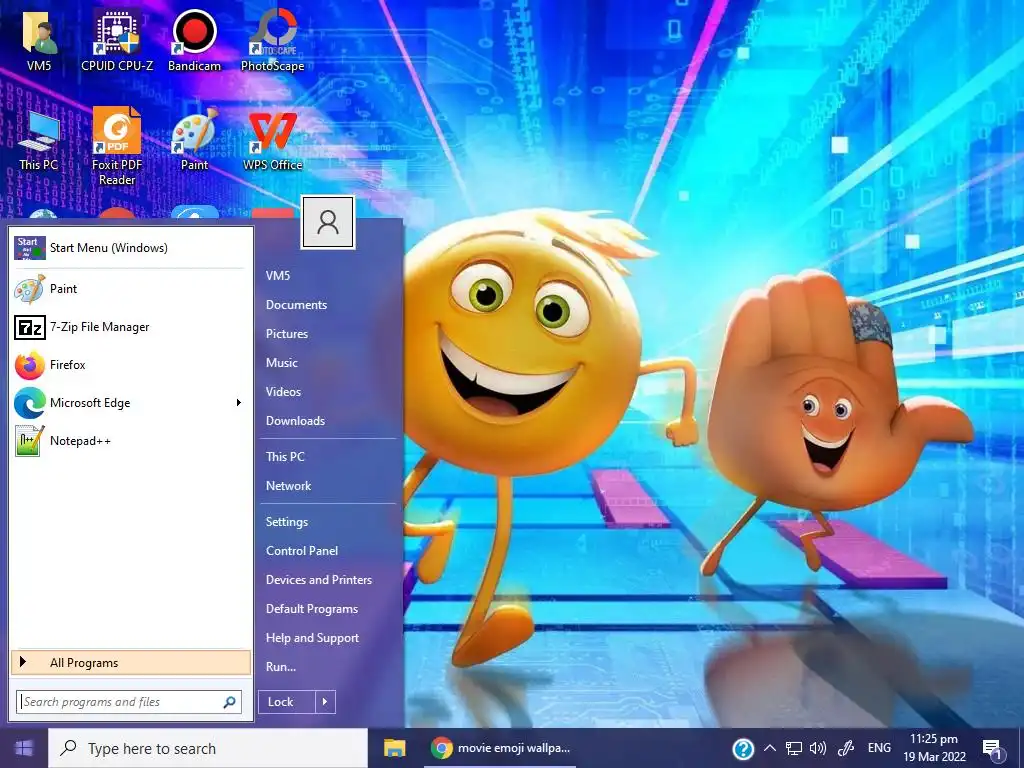Open Documents from the Start menu
This screenshot has width=1024, height=768.
click(x=296, y=305)
